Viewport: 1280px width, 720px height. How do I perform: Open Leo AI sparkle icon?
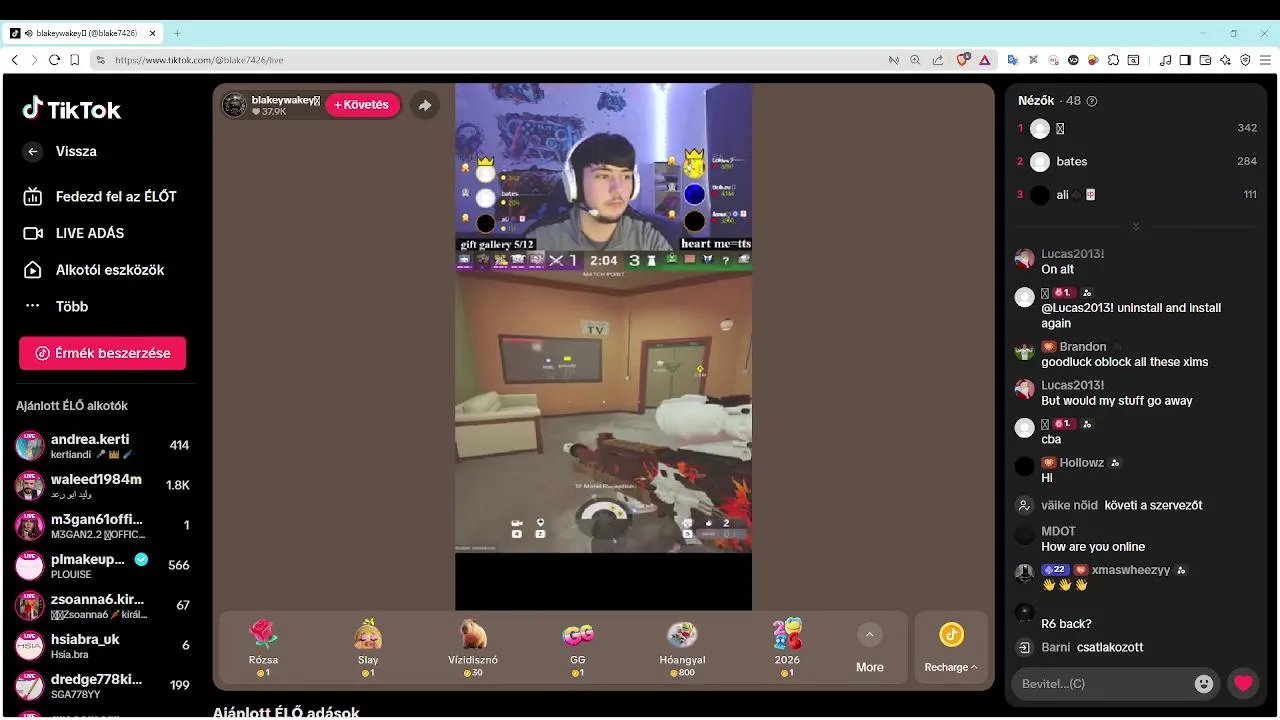point(1225,60)
